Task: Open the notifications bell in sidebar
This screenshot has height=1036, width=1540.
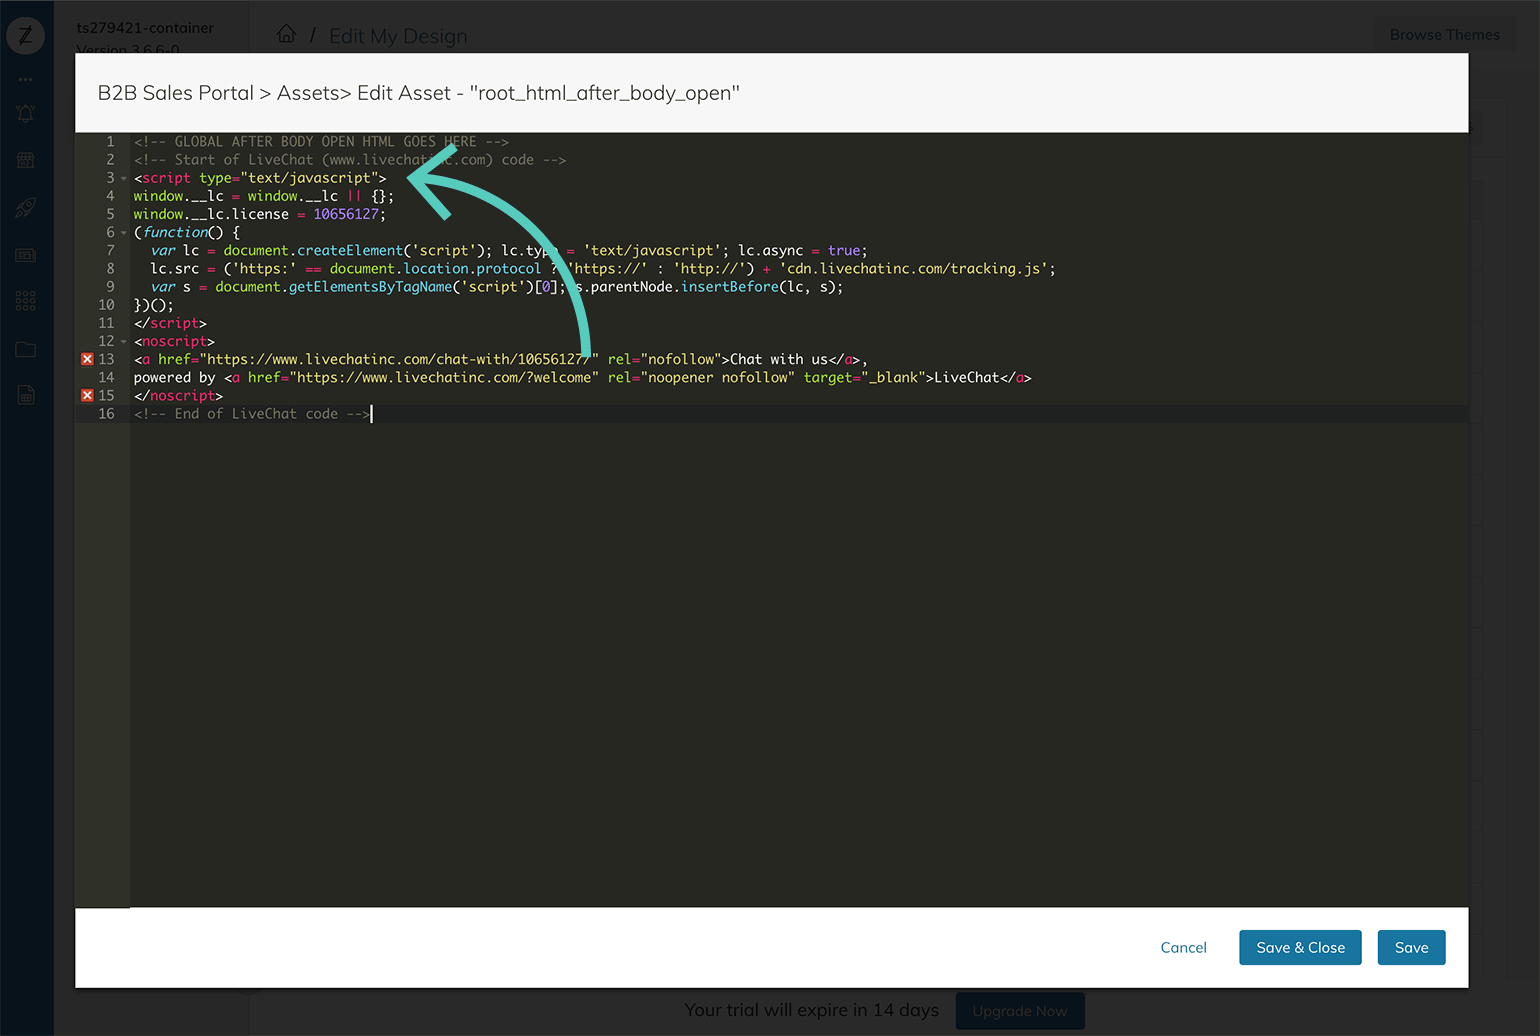Action: click(x=26, y=114)
